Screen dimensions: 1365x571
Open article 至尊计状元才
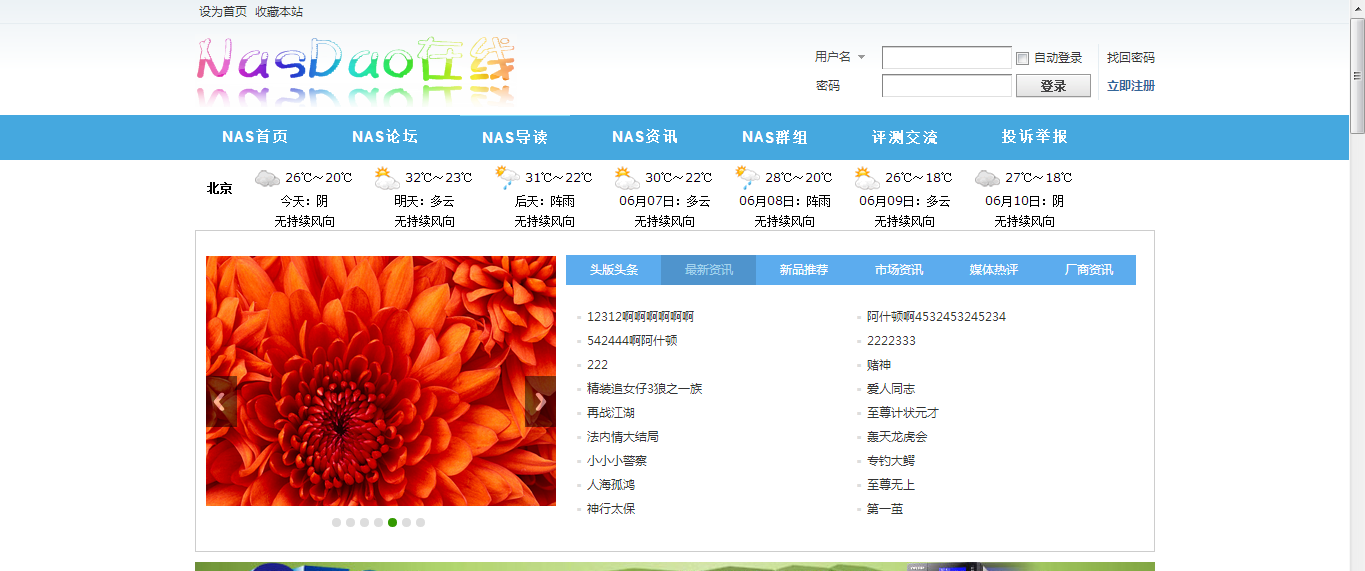903,413
